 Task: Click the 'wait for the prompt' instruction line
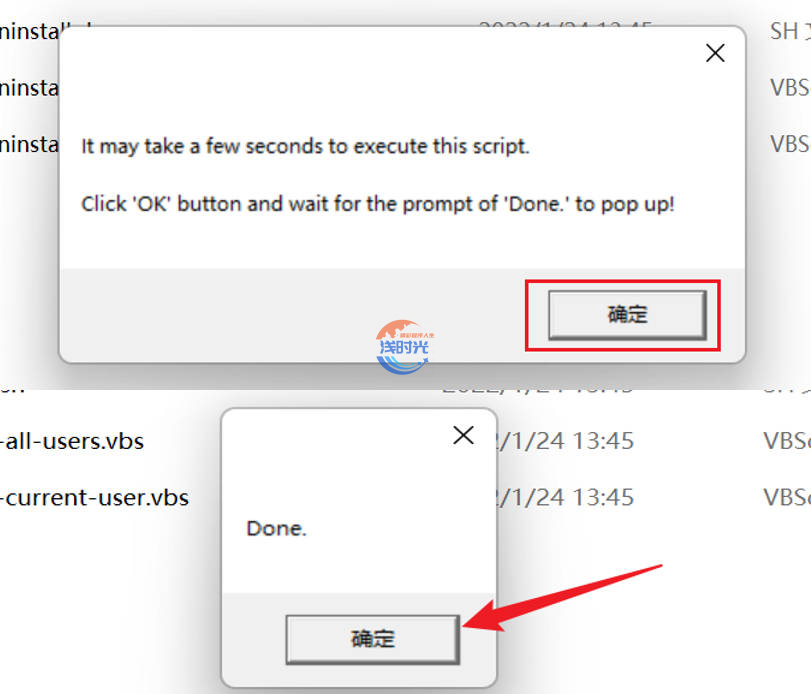point(378,204)
